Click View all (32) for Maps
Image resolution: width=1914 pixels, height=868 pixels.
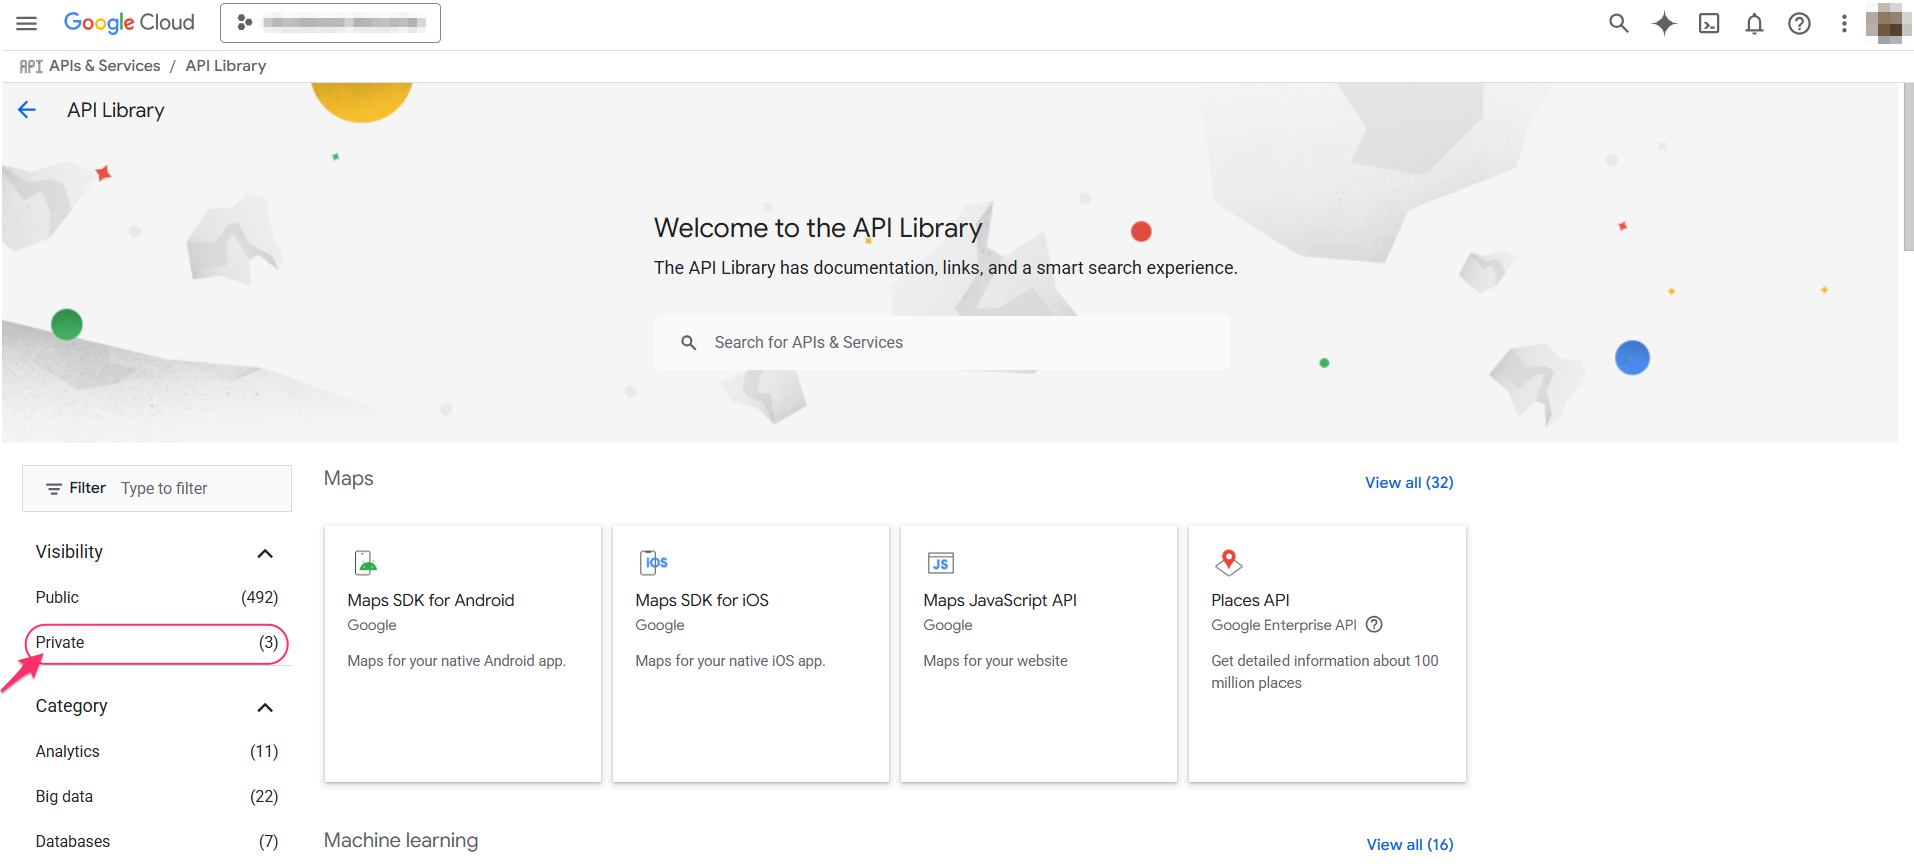(1408, 482)
